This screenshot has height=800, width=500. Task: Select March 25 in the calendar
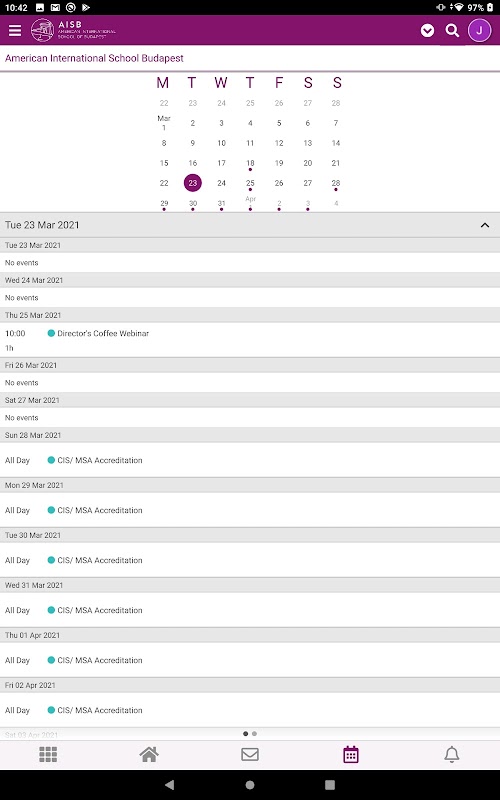(250, 183)
